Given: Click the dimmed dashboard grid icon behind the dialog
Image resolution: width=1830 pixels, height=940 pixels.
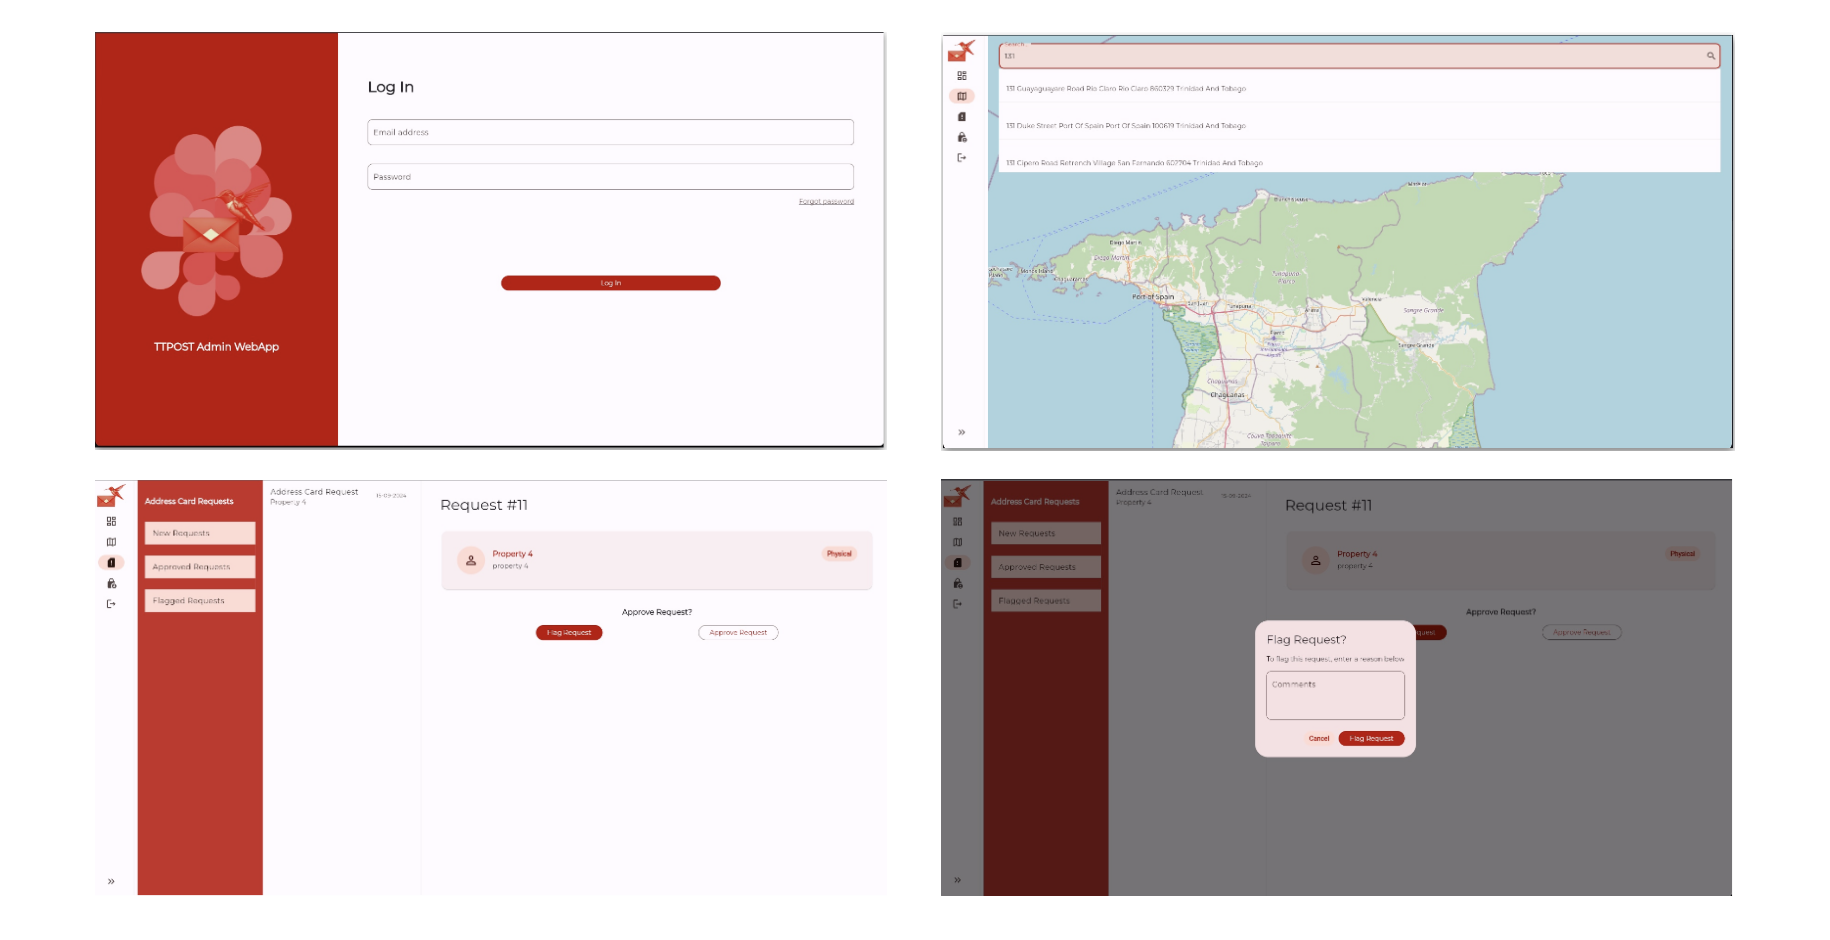Looking at the screenshot, I should pyautogui.click(x=957, y=521).
